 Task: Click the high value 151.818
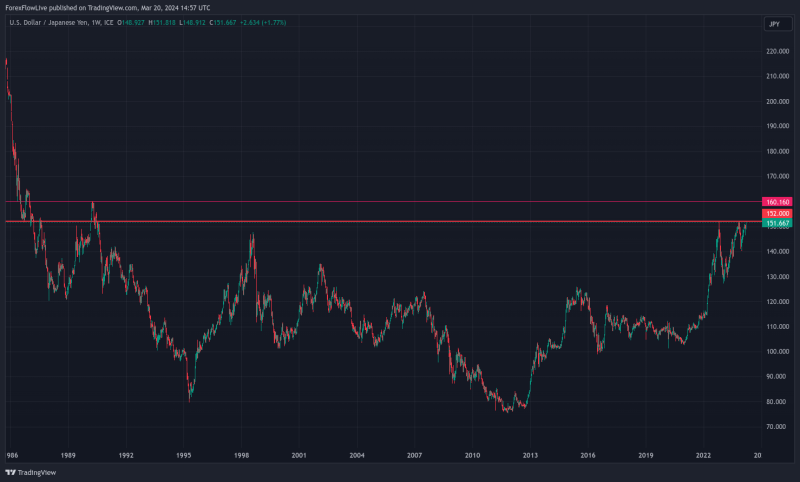point(163,22)
